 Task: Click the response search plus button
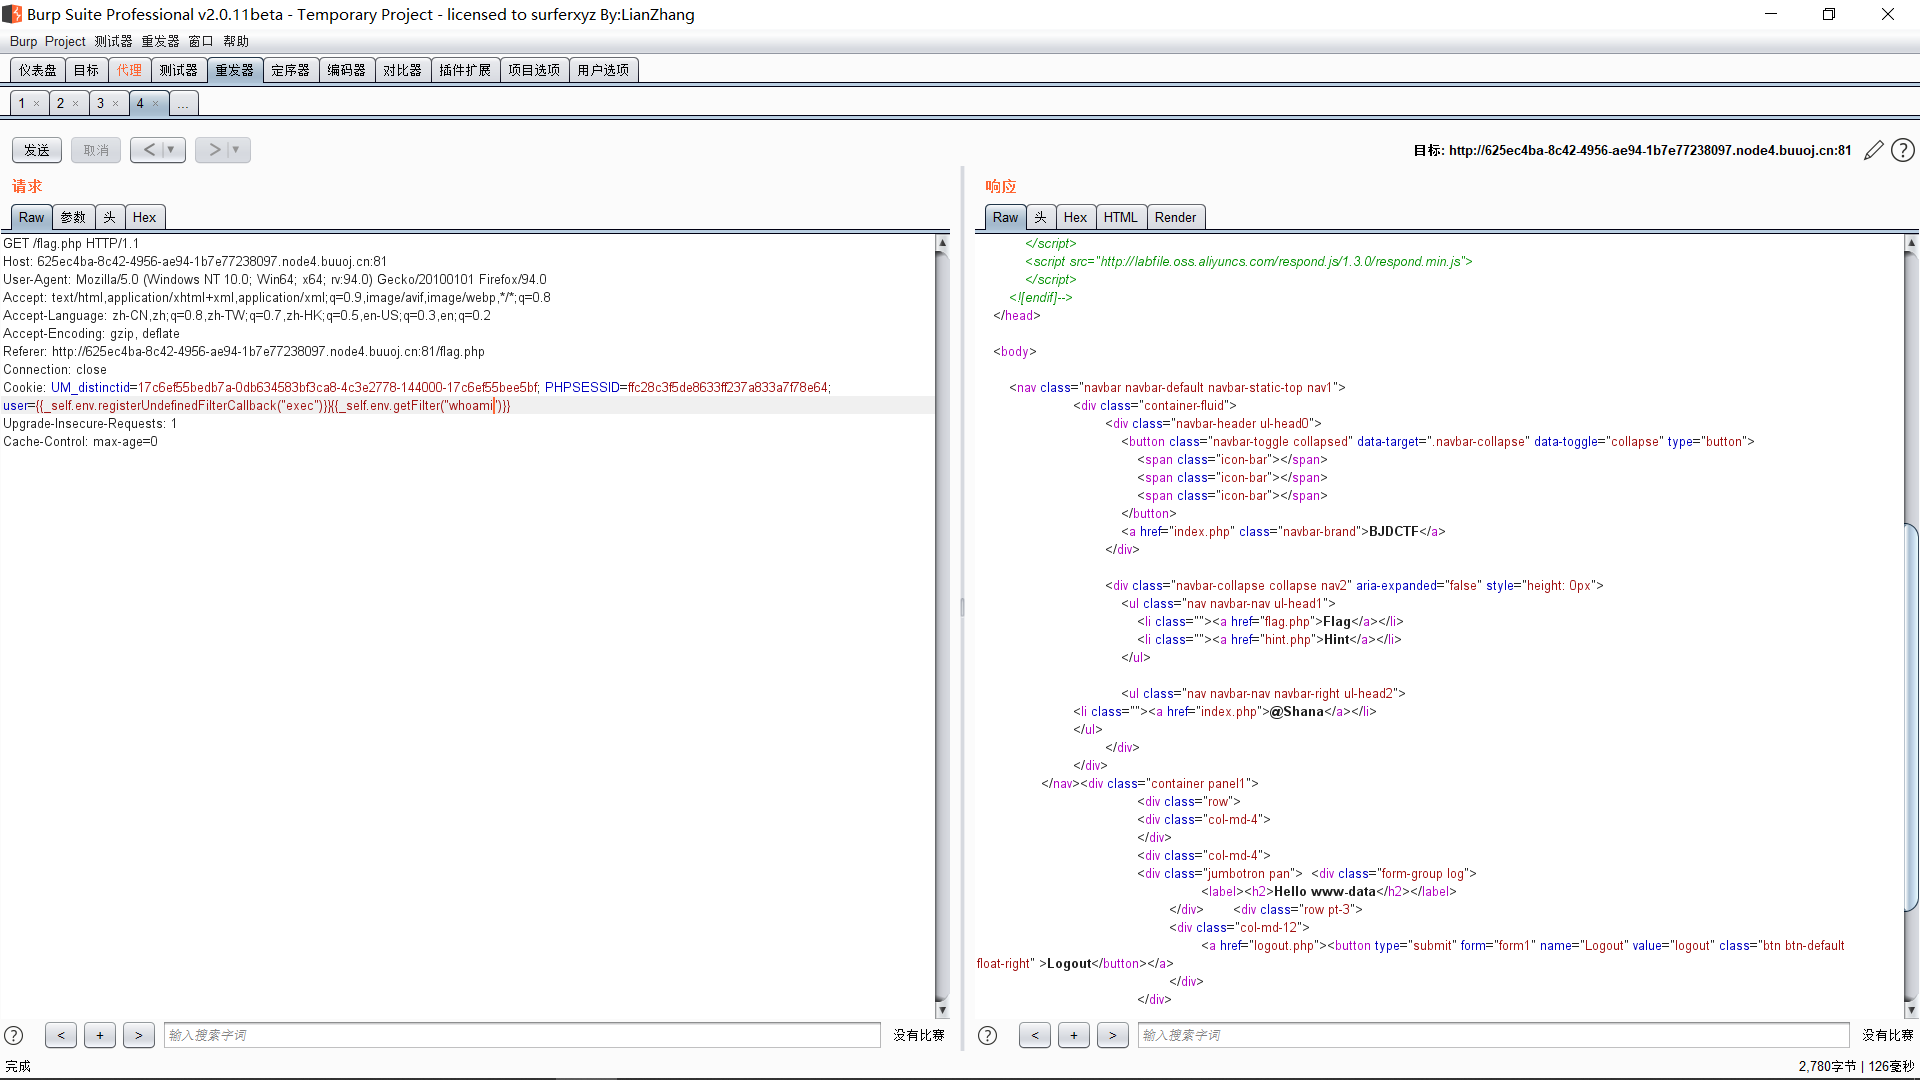point(1074,1036)
